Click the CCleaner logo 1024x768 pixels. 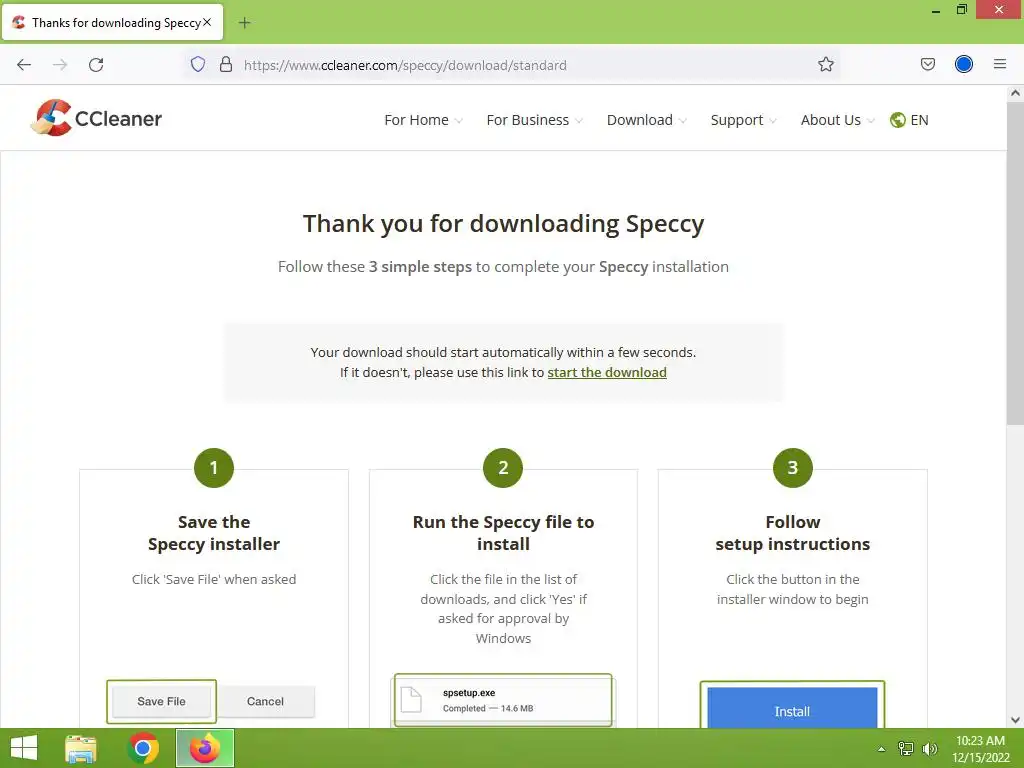96,118
